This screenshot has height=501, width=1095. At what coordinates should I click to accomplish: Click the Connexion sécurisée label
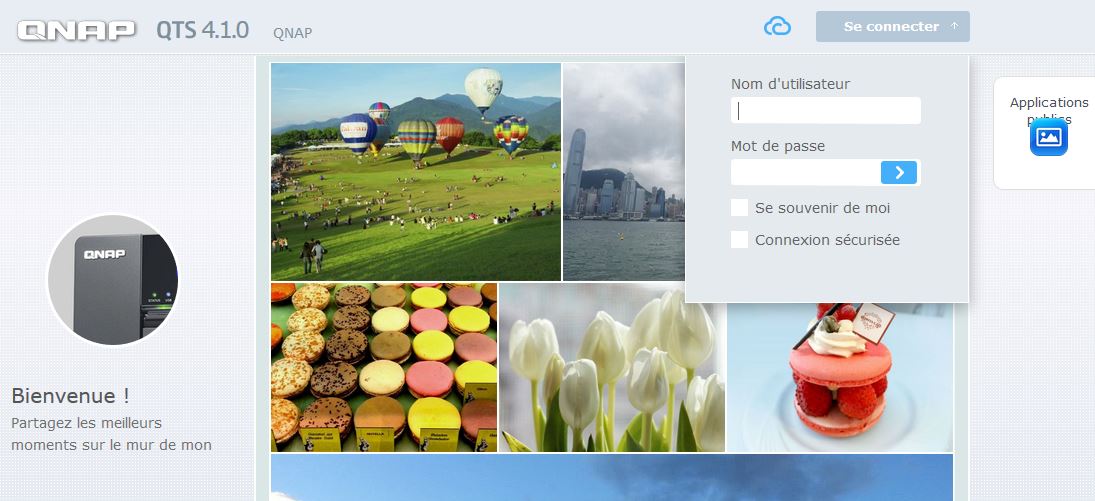point(828,240)
